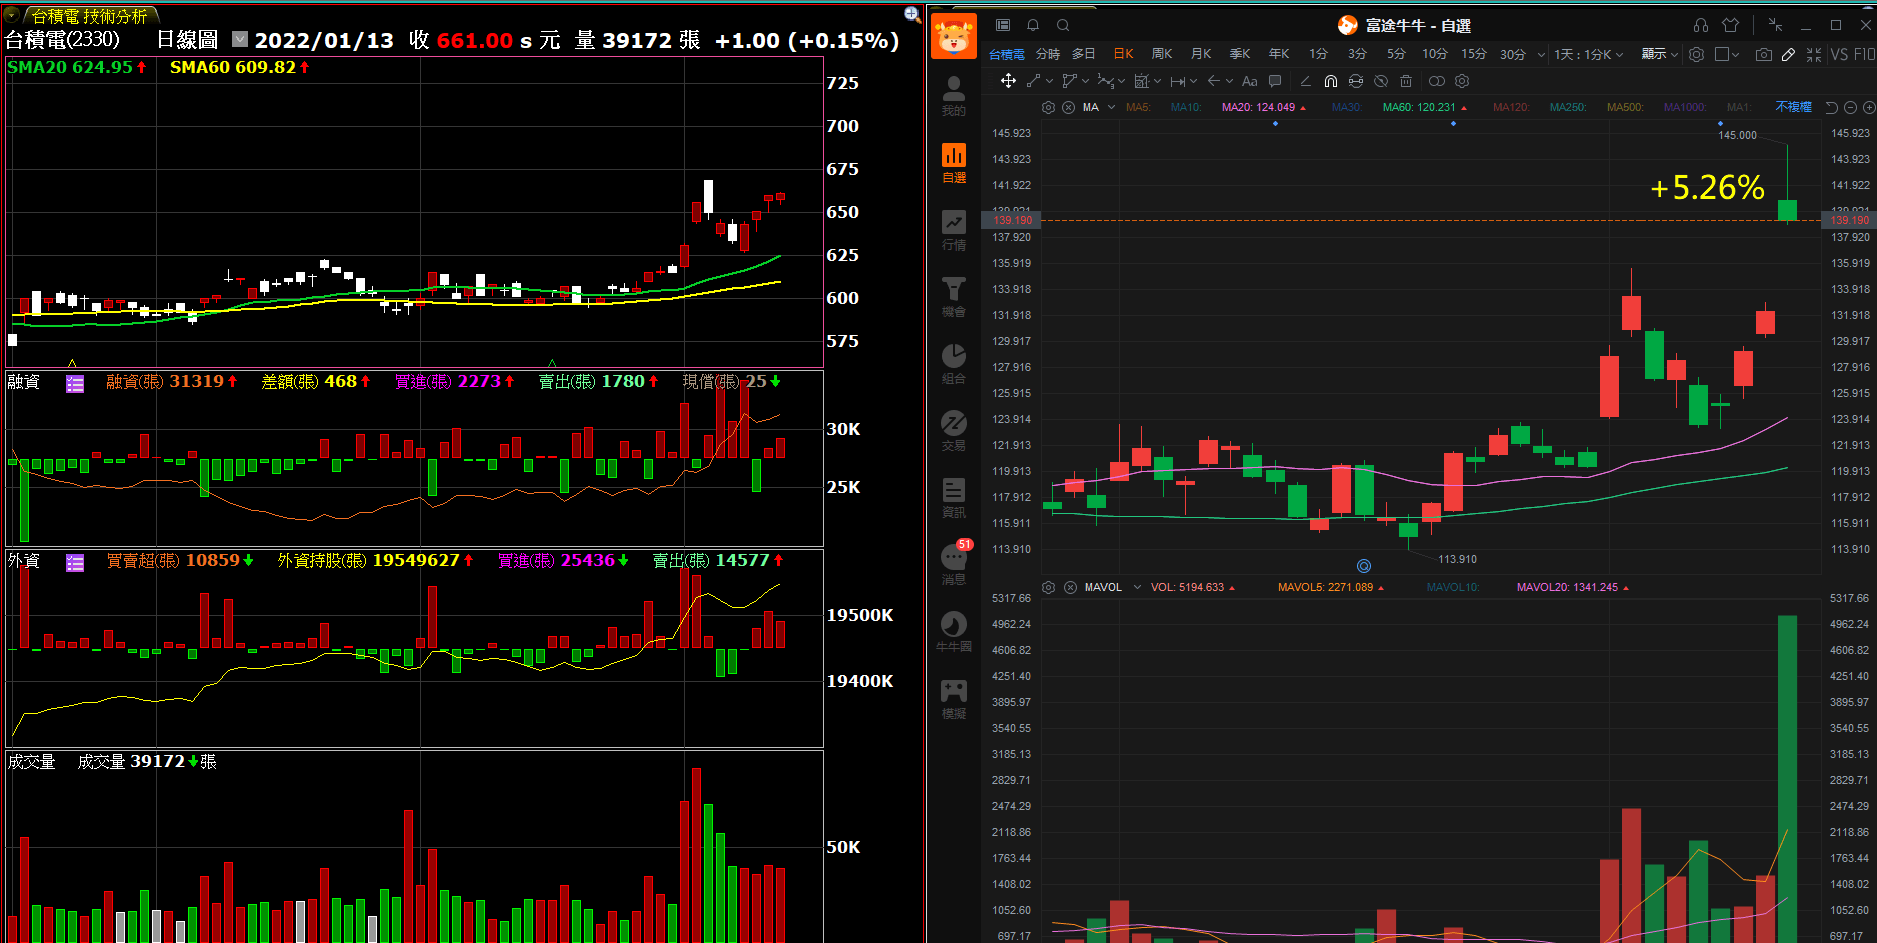Click the notification bell icon
The image size is (1877, 943).
click(1033, 25)
